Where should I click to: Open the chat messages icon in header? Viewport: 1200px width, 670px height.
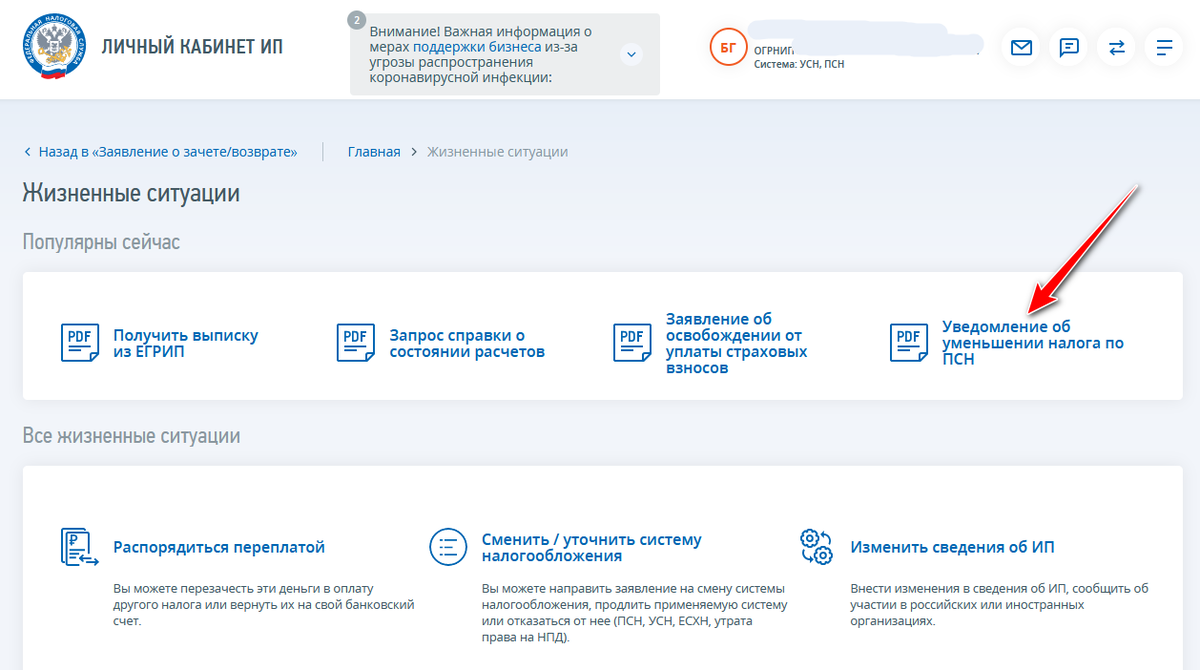[1069, 47]
